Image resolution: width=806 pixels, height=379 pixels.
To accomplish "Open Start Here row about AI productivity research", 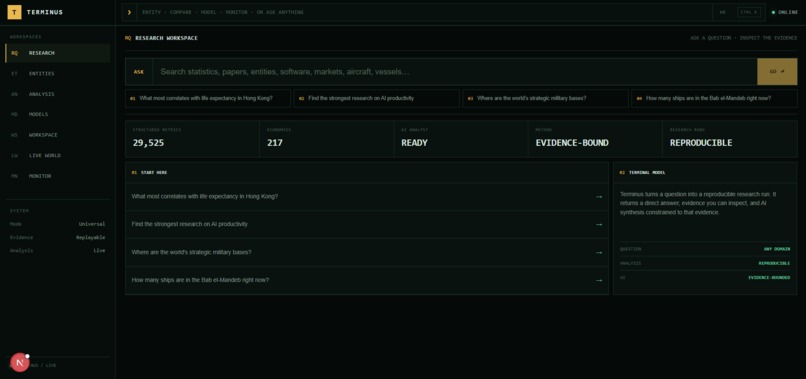I will (367, 224).
